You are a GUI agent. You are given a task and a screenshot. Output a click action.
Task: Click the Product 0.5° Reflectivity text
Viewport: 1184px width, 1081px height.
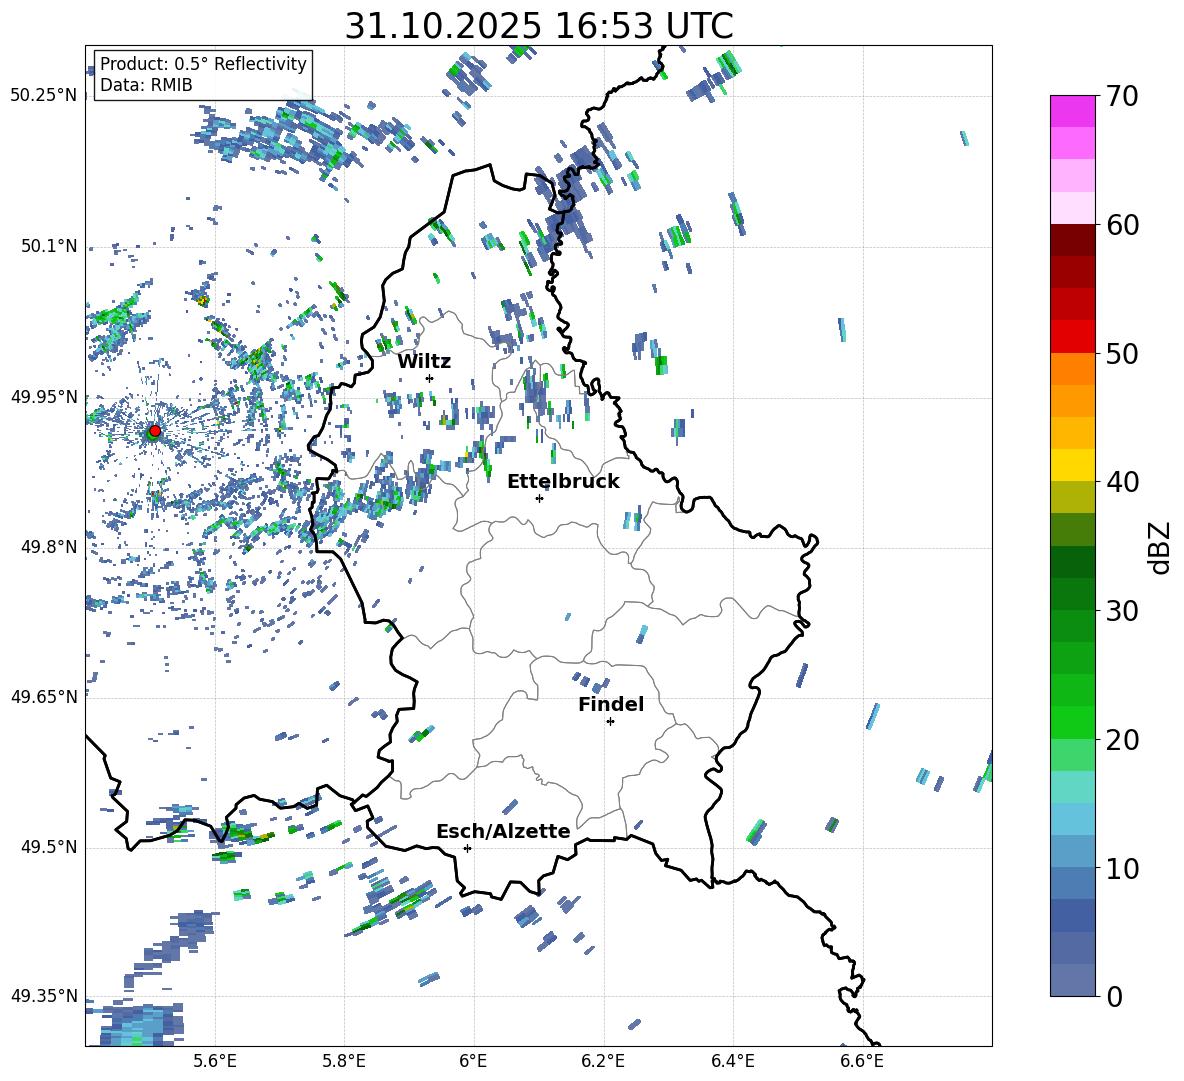pyautogui.click(x=203, y=64)
